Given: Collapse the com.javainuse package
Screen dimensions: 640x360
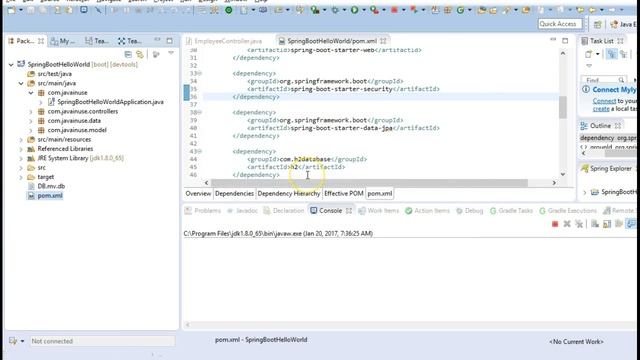Looking at the screenshot, I should point(31,93).
